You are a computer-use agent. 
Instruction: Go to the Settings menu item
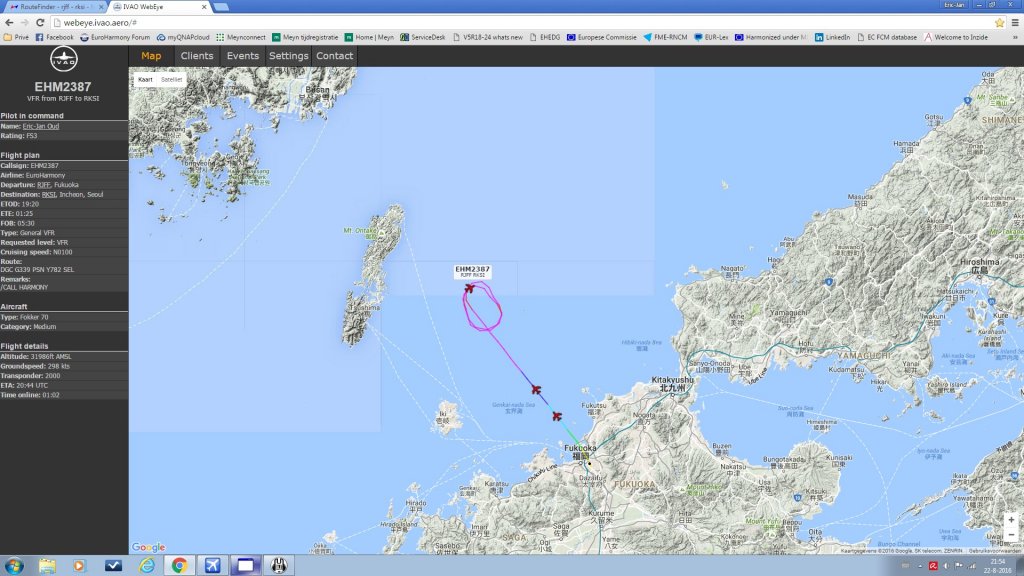[289, 56]
